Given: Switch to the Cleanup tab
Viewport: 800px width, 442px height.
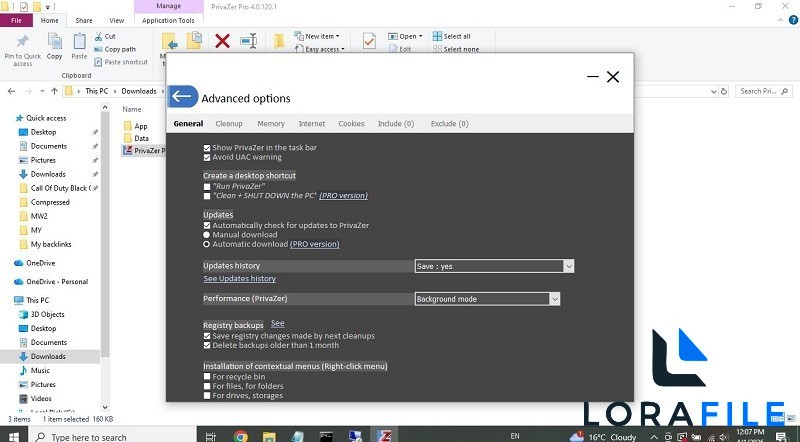Looking at the screenshot, I should tap(229, 124).
